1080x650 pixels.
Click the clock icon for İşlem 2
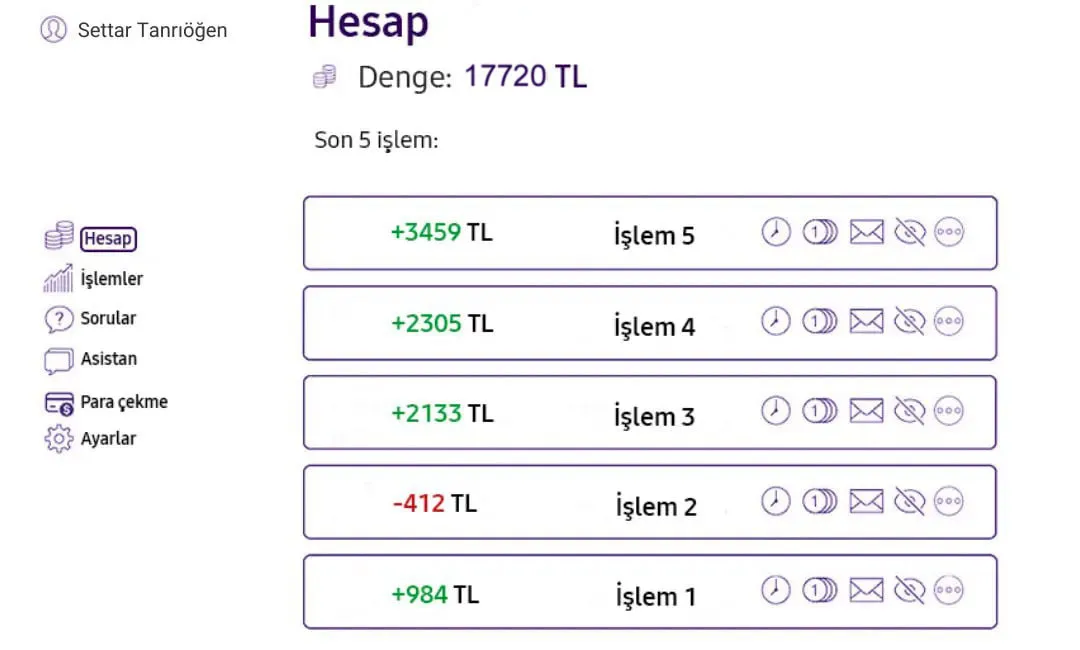tap(776, 501)
